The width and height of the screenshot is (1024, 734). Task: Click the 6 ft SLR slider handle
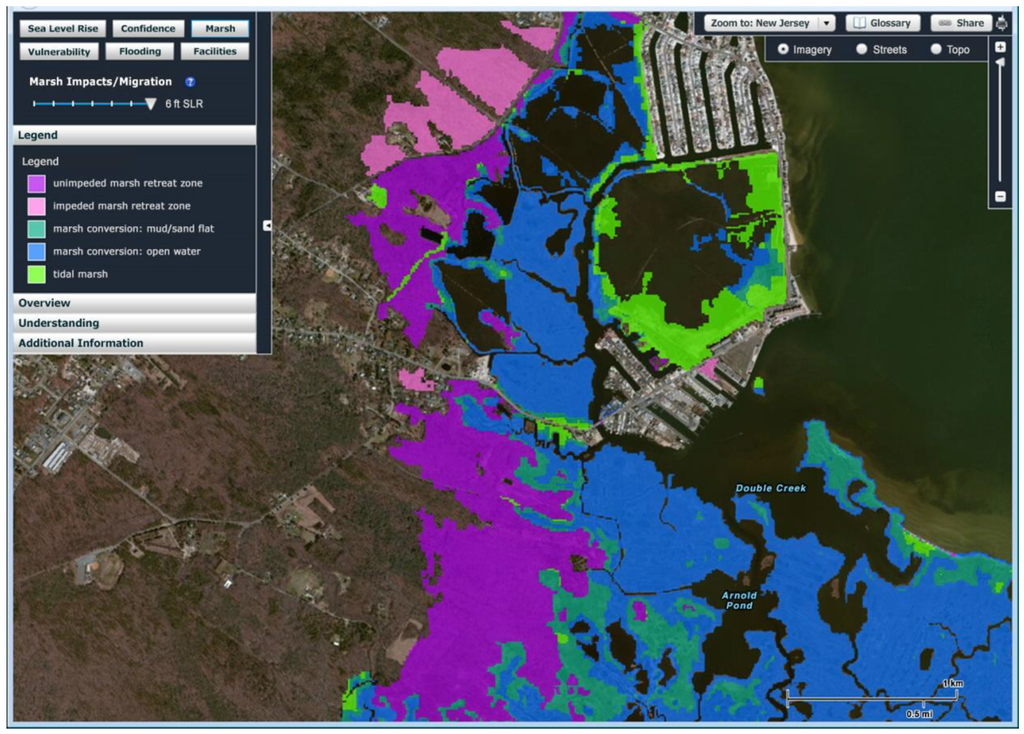[151, 103]
